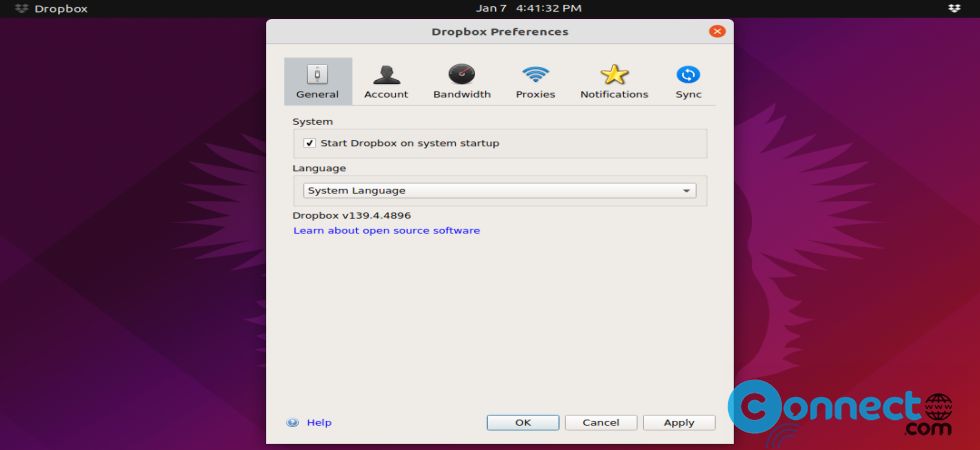Switch to the Sync tab

(688, 81)
